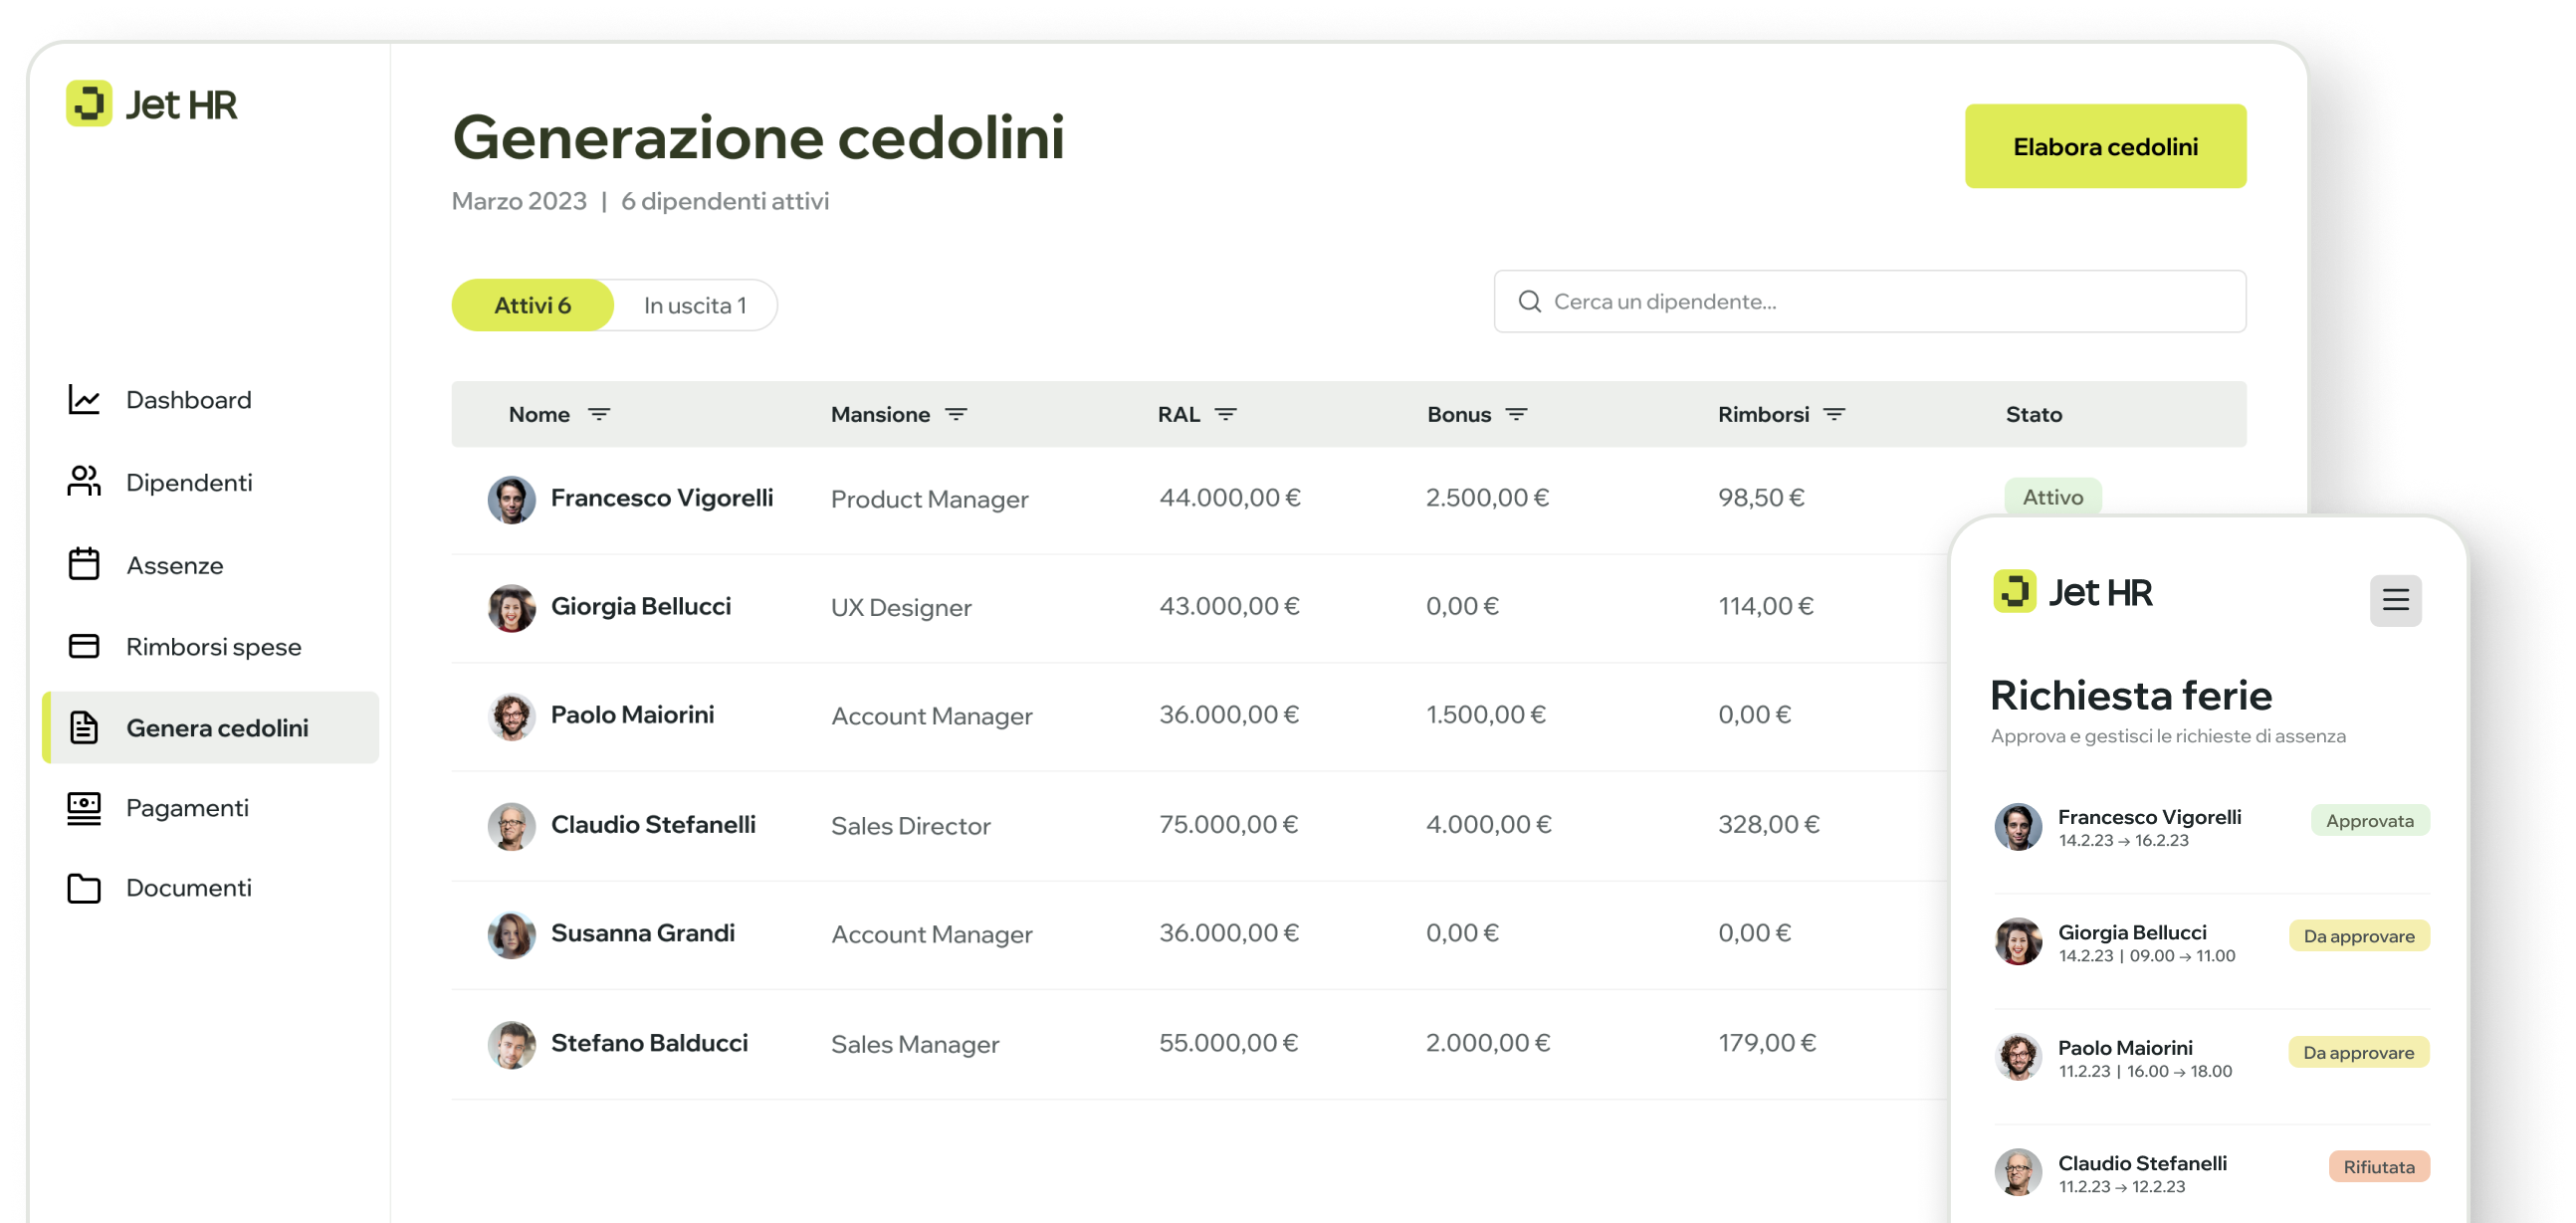Click the 55.000,00 € RAL value

[1228, 1043]
